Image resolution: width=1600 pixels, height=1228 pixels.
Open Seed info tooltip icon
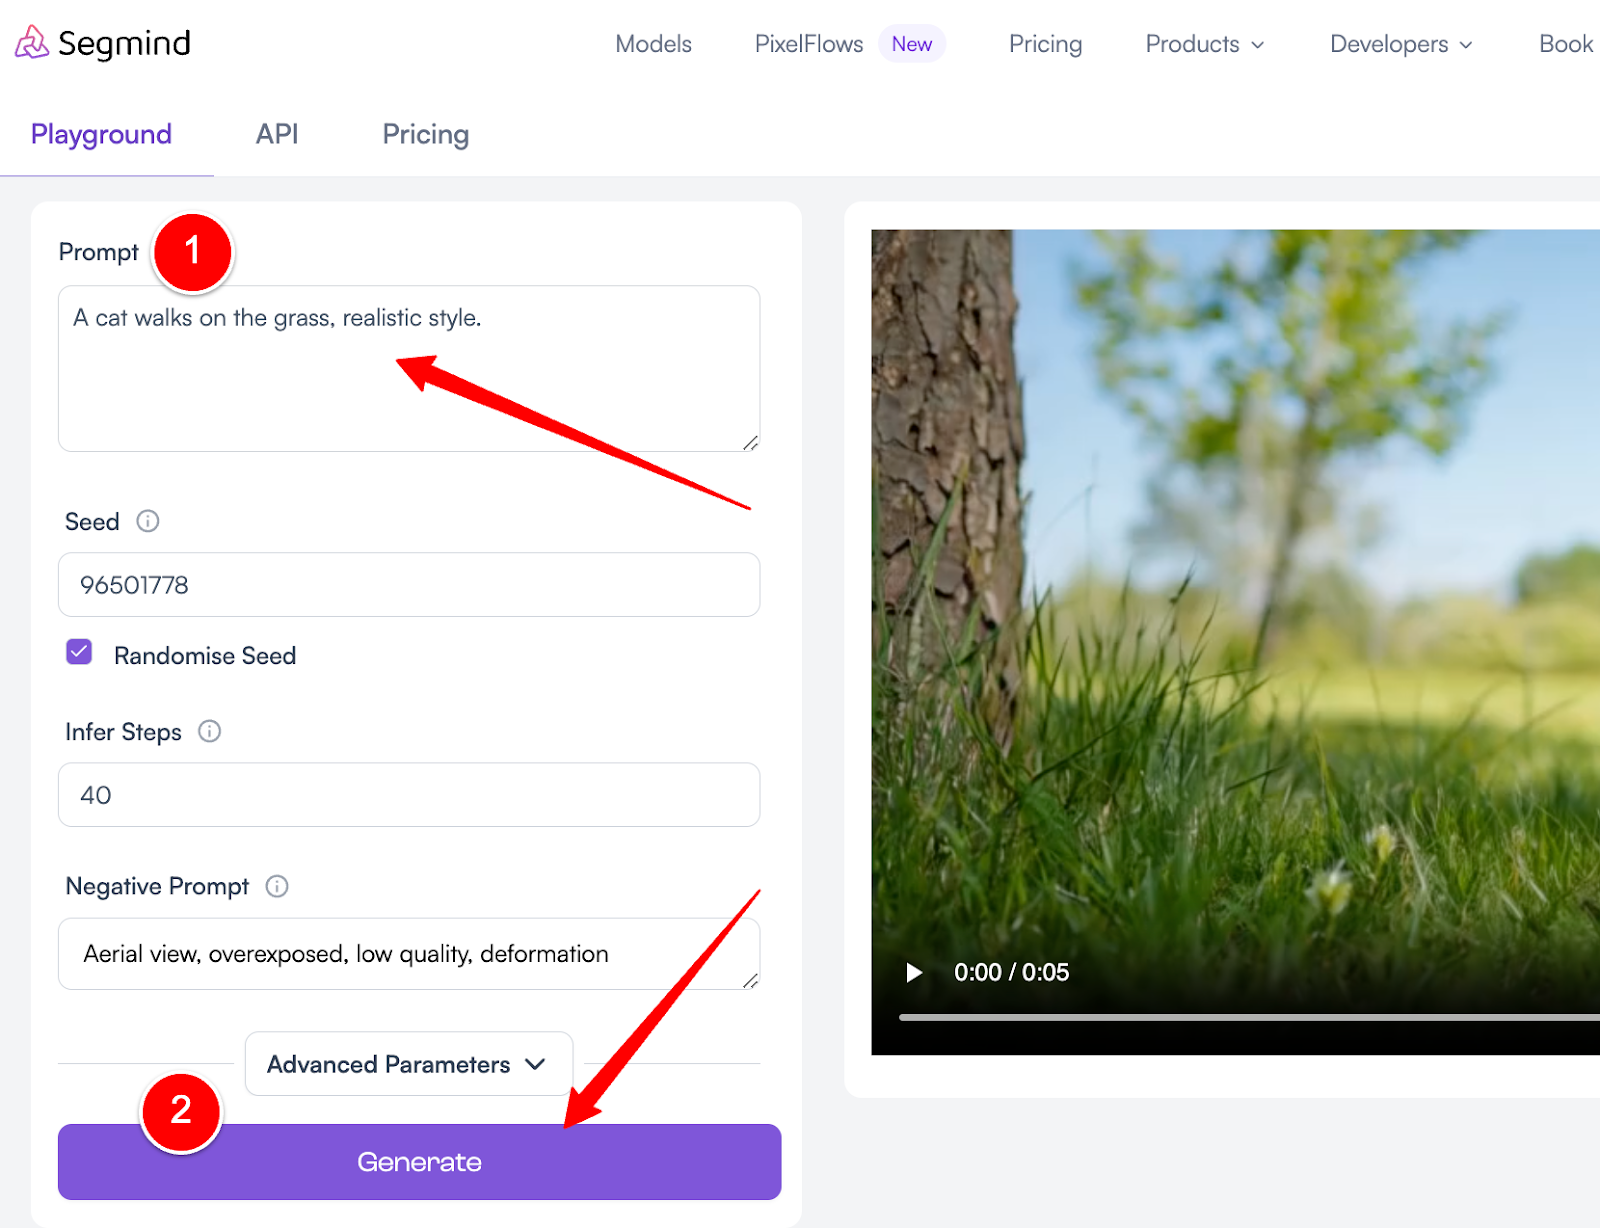[148, 521]
